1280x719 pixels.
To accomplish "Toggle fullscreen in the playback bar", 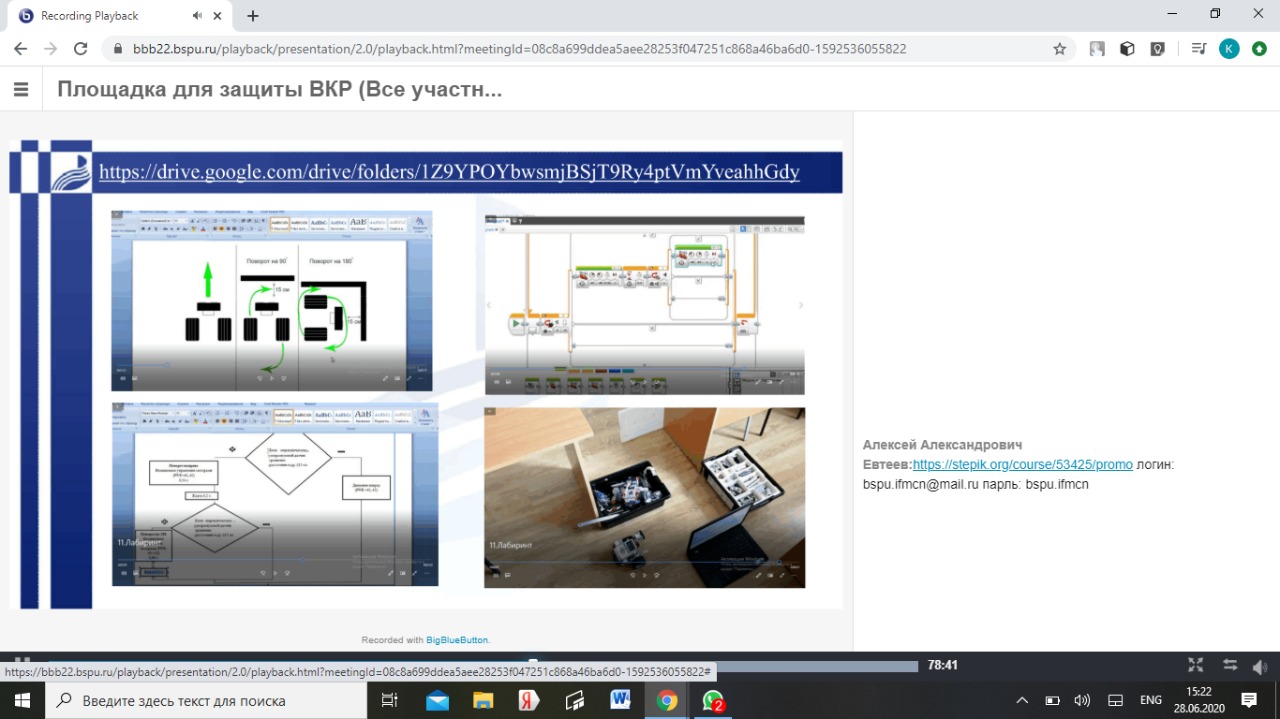I will [1195, 665].
